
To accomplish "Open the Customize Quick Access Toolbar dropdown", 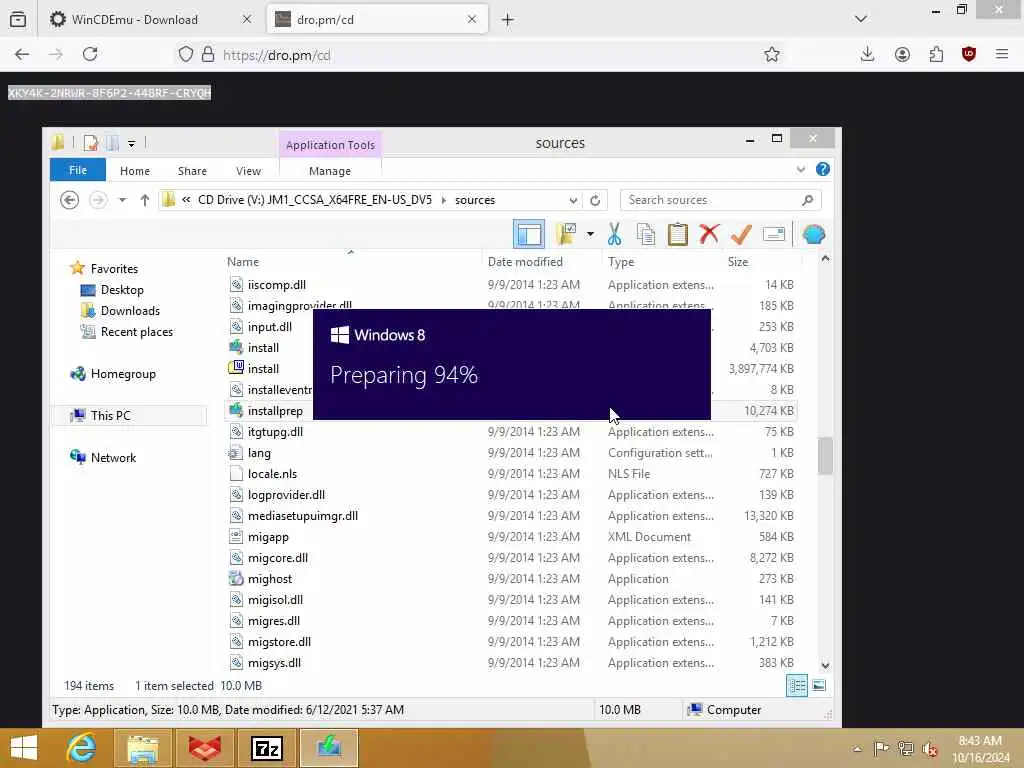I will [x=131, y=143].
